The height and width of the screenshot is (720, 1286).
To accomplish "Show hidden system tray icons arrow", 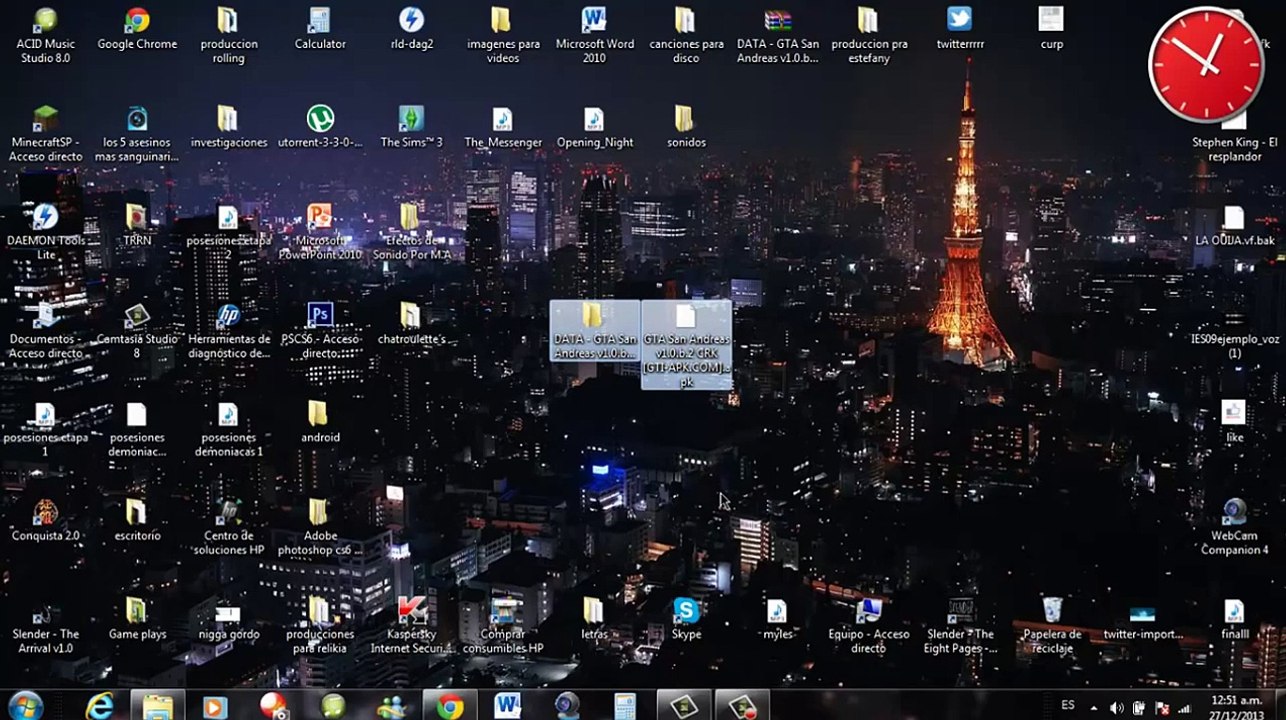I will pos(1093,708).
